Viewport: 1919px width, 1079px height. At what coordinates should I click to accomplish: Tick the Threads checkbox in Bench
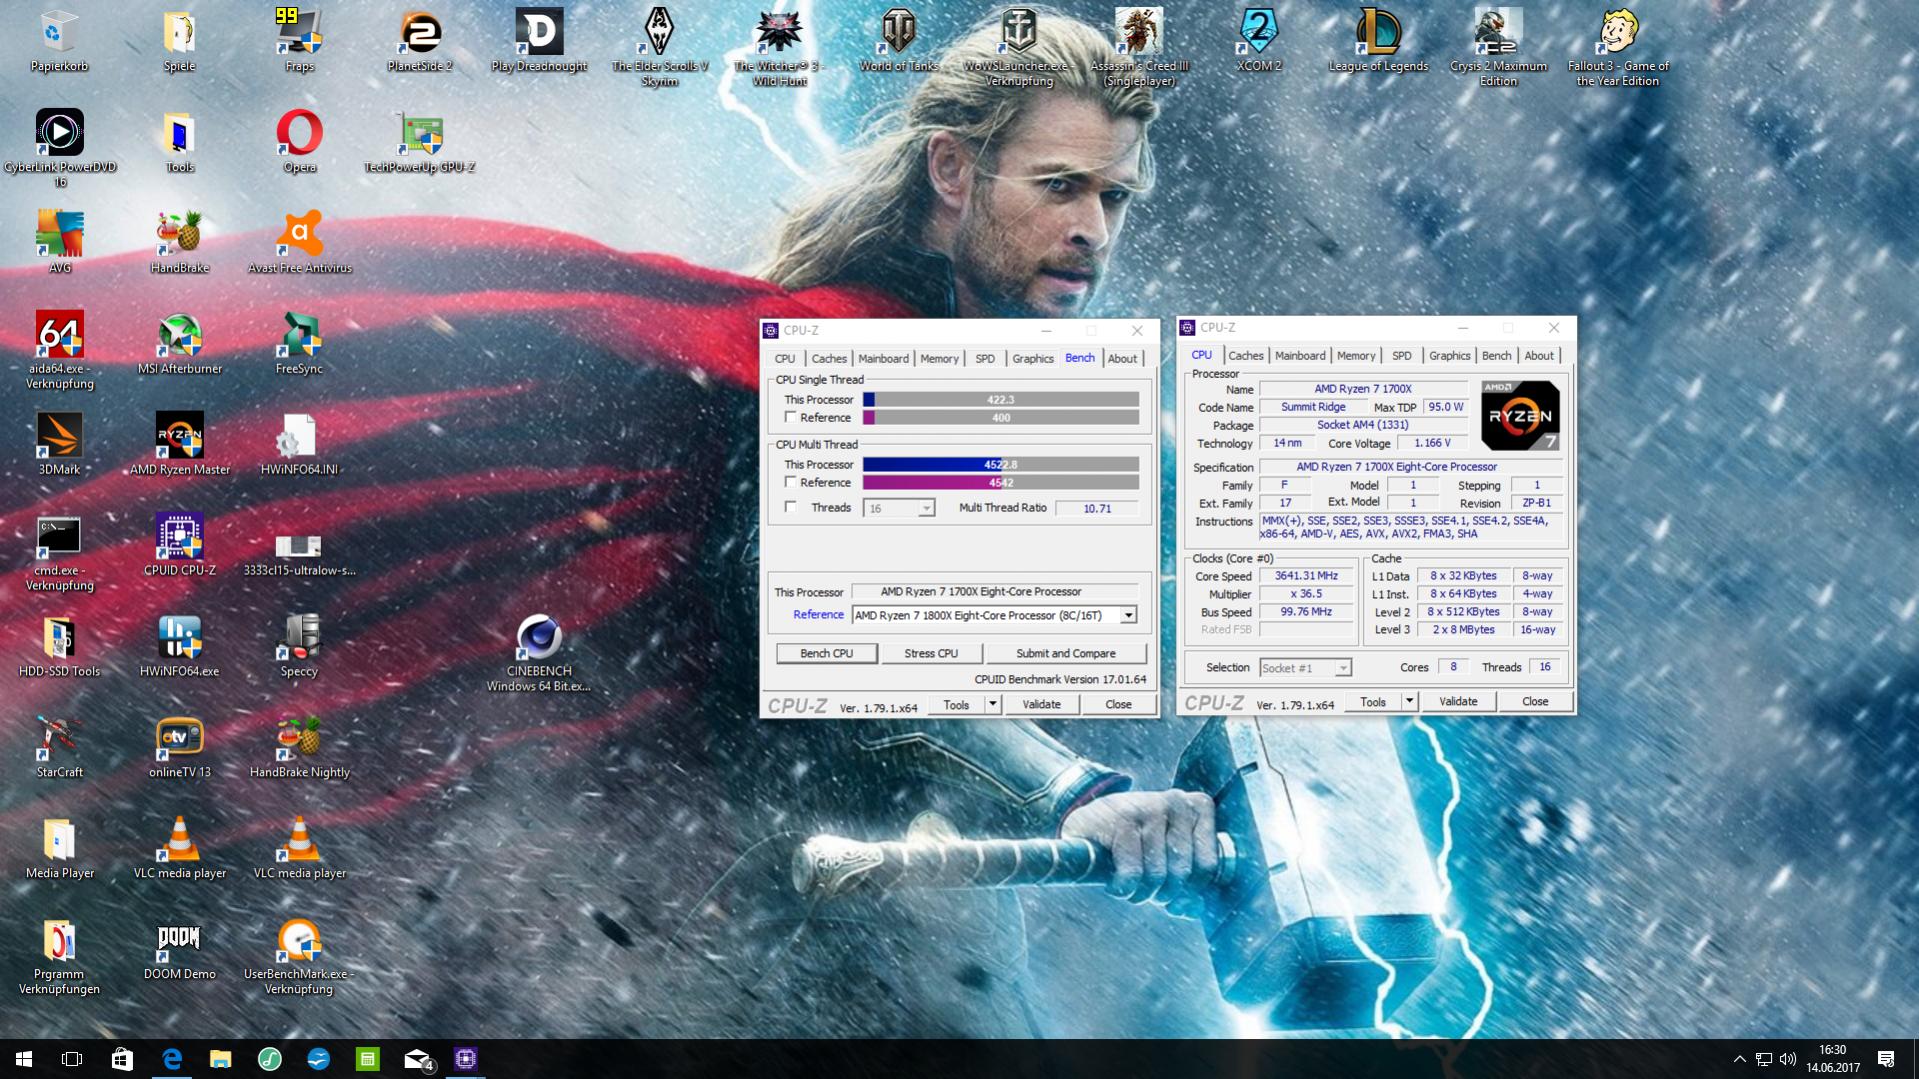pyautogui.click(x=791, y=507)
